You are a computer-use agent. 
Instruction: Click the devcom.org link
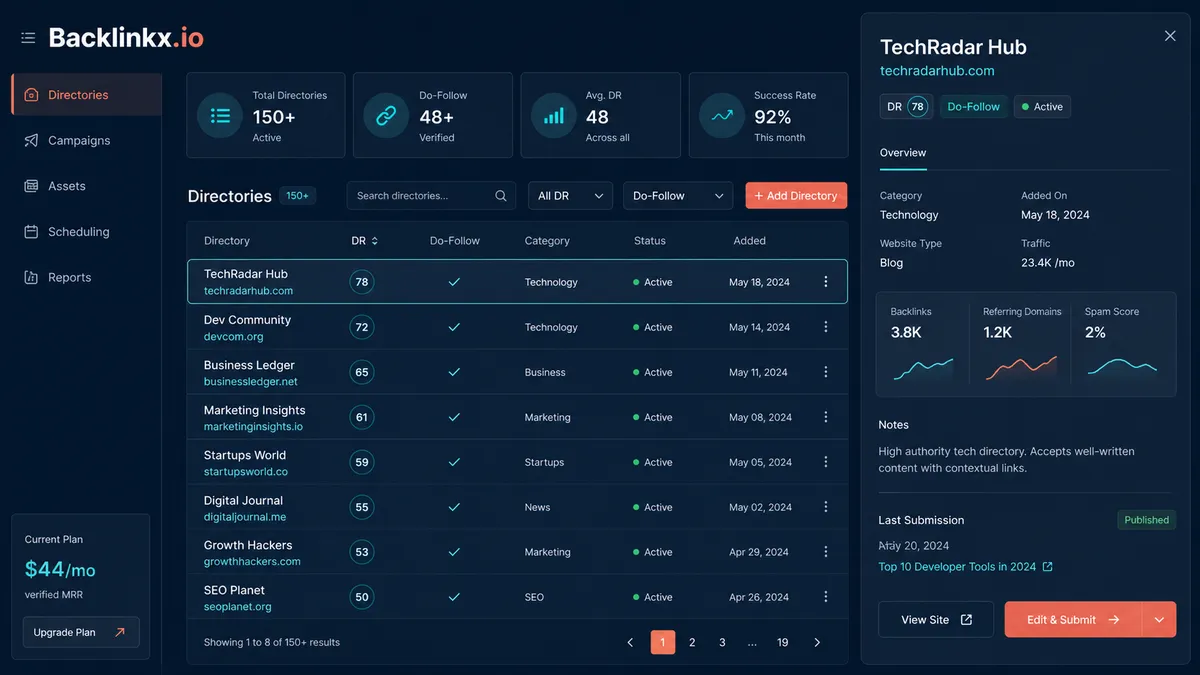pos(234,337)
